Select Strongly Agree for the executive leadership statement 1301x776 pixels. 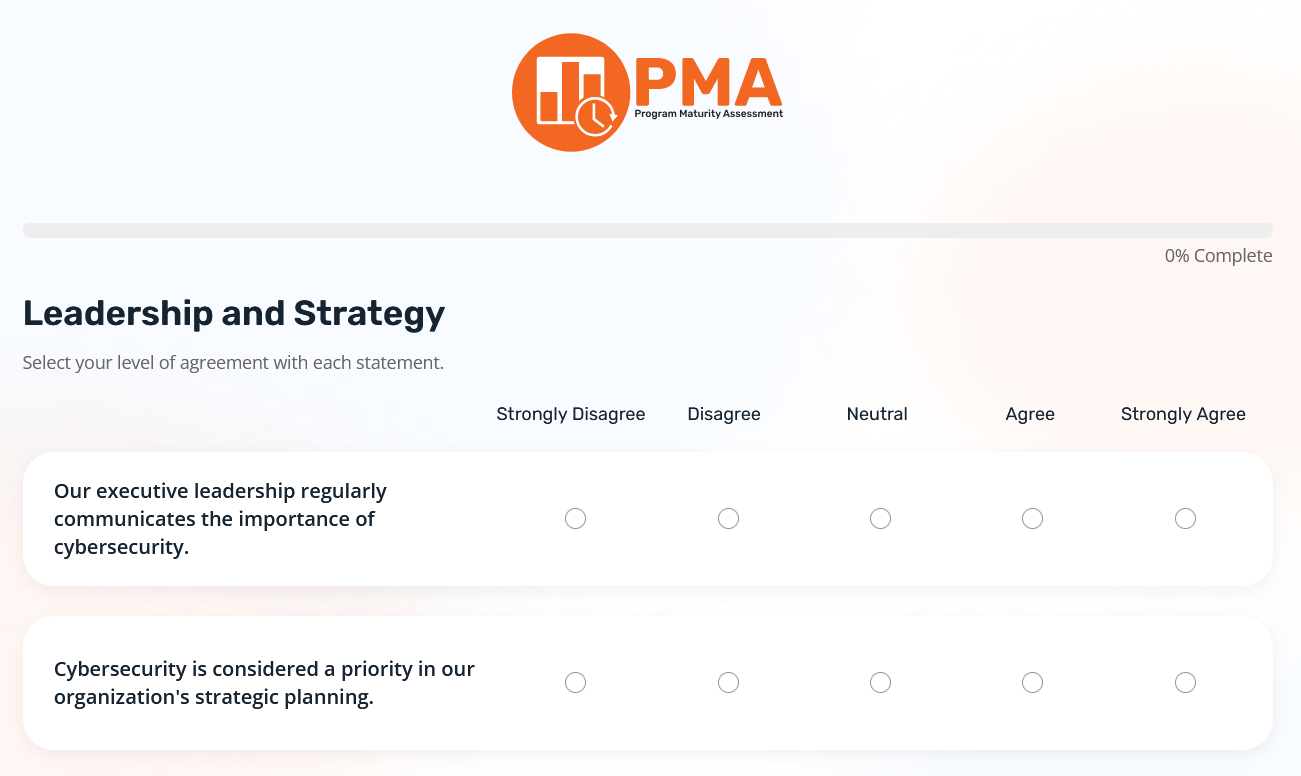(x=1185, y=518)
